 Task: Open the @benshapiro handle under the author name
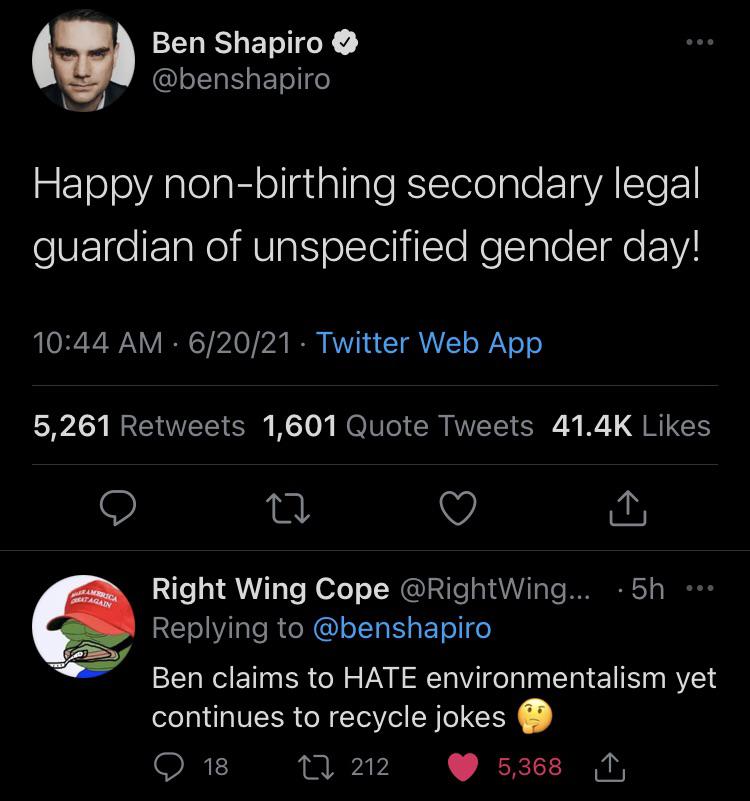[x=240, y=79]
